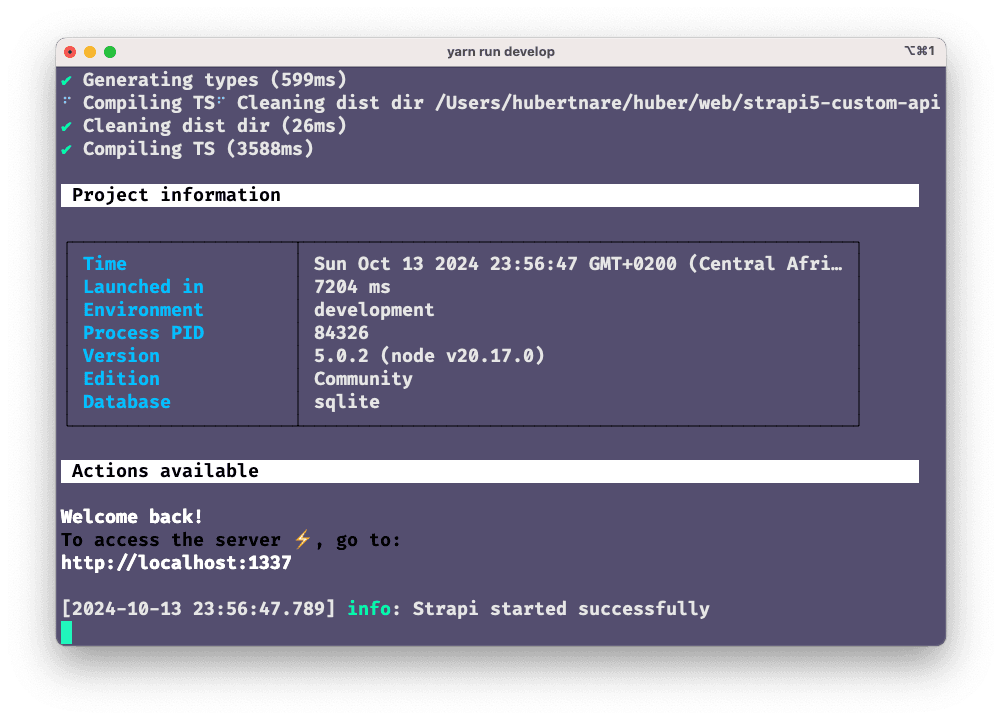The height and width of the screenshot is (720, 1002).
Task: Click 'Compiling TS (3588ms)' line
Action: click(x=198, y=149)
